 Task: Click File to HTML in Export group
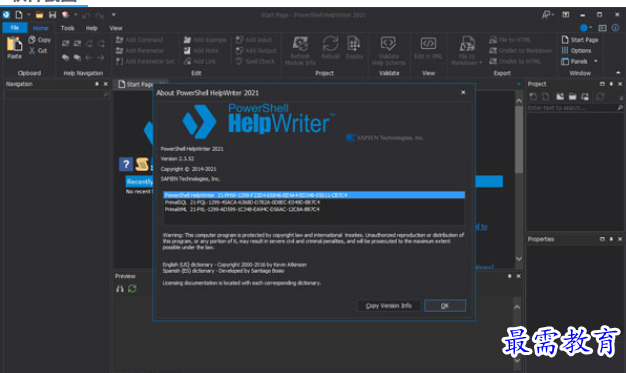click(x=510, y=40)
